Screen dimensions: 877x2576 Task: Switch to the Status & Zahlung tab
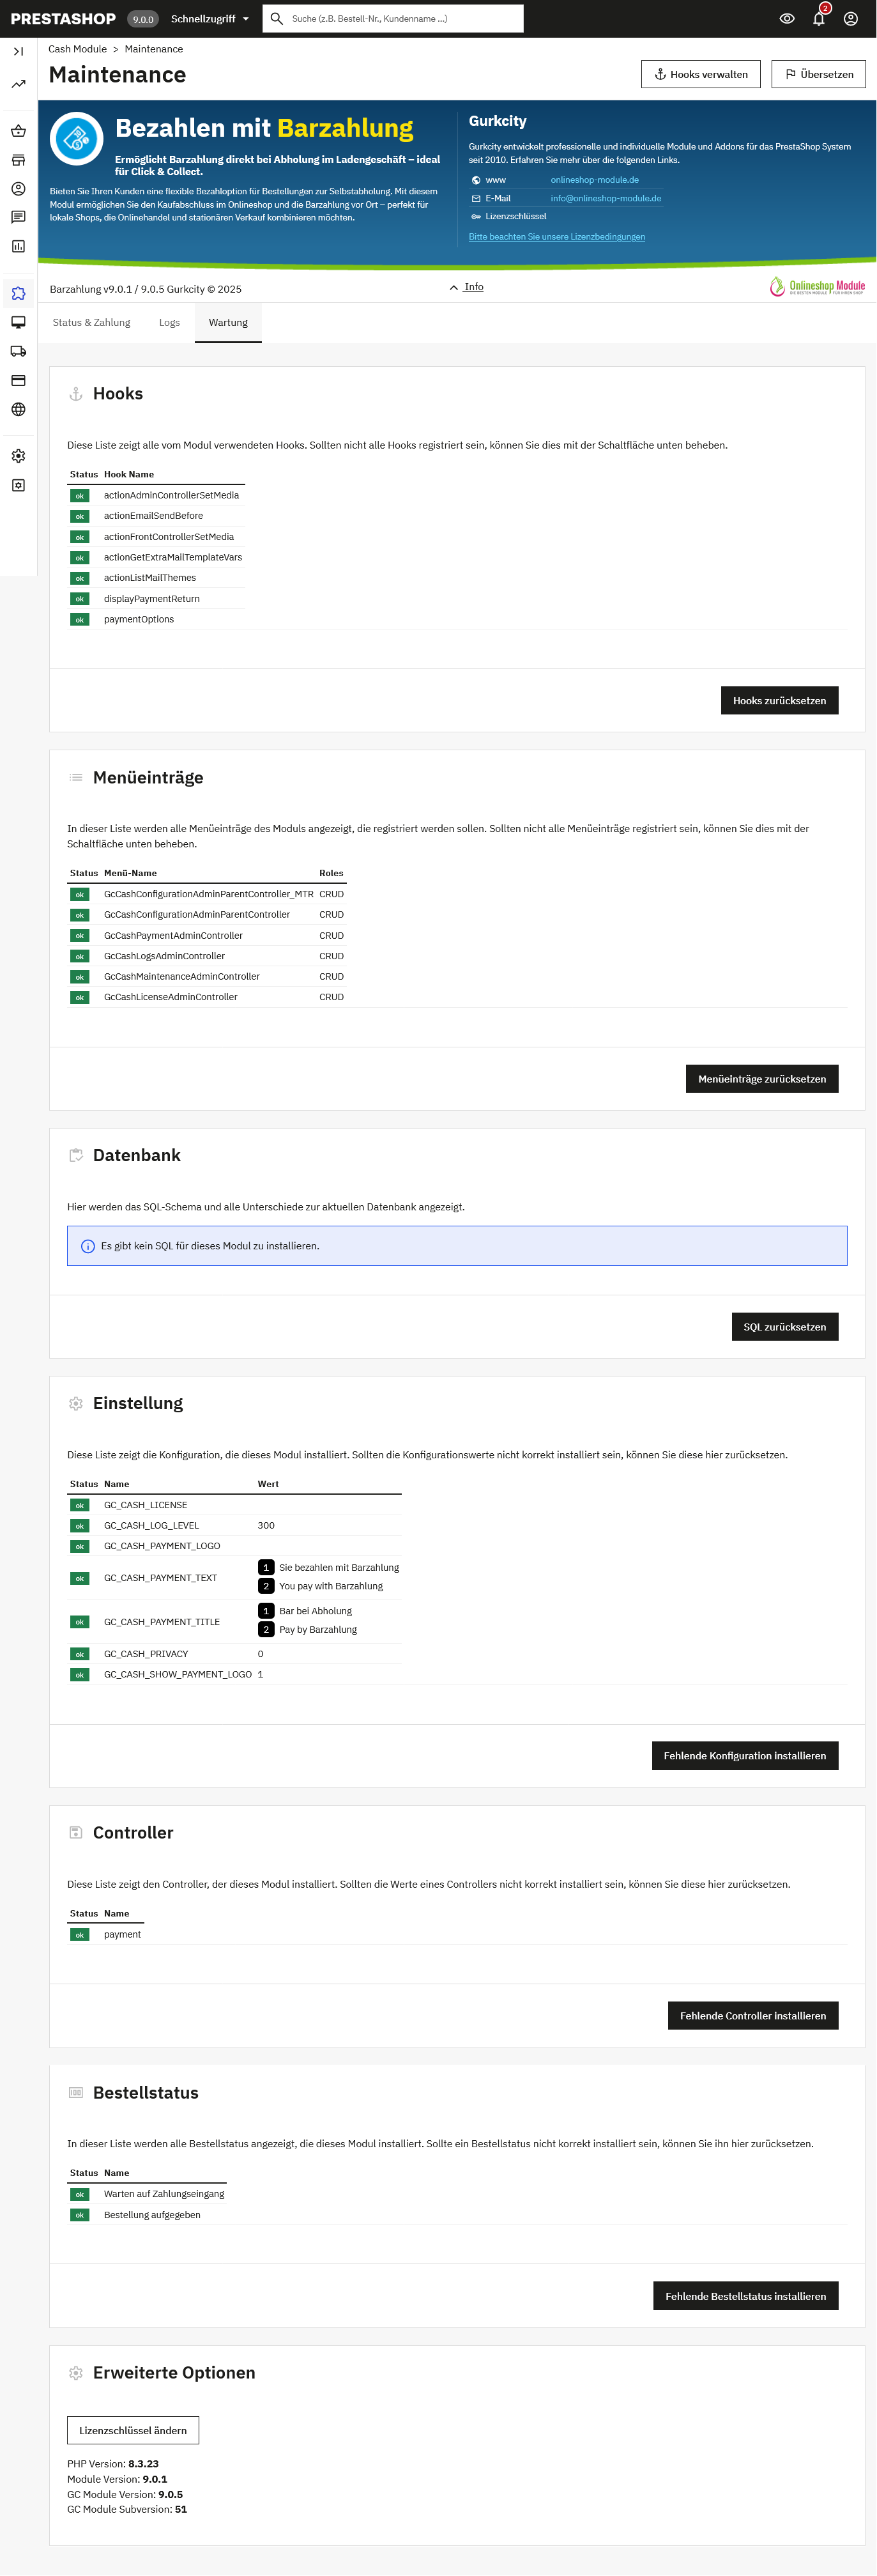[92, 322]
